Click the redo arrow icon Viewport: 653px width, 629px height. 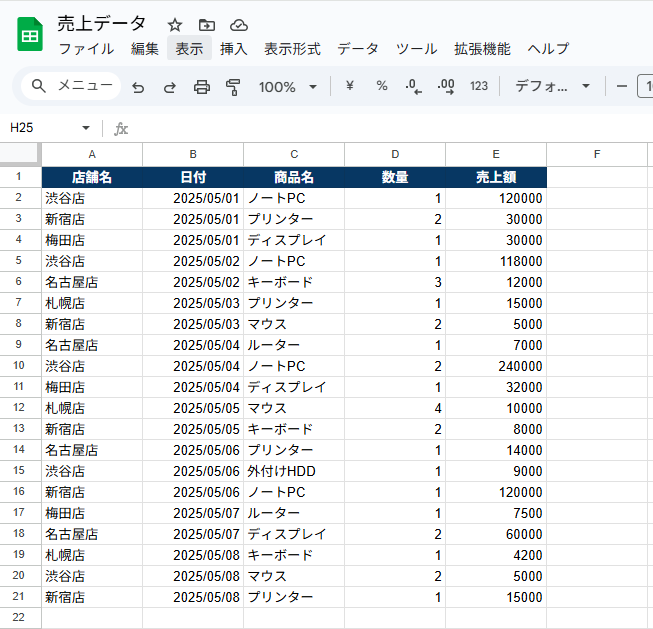tap(169, 87)
